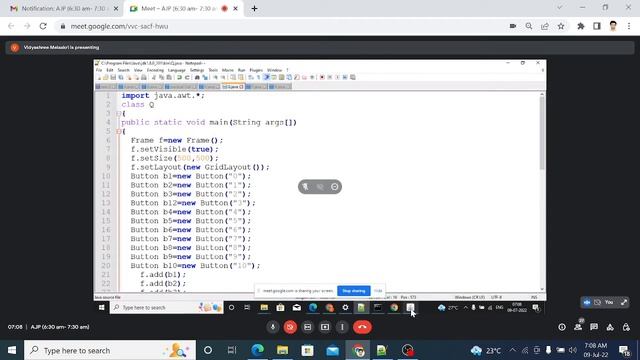Click the pin icon on presentation overlay
This screenshot has height=360, width=640.
(305, 187)
